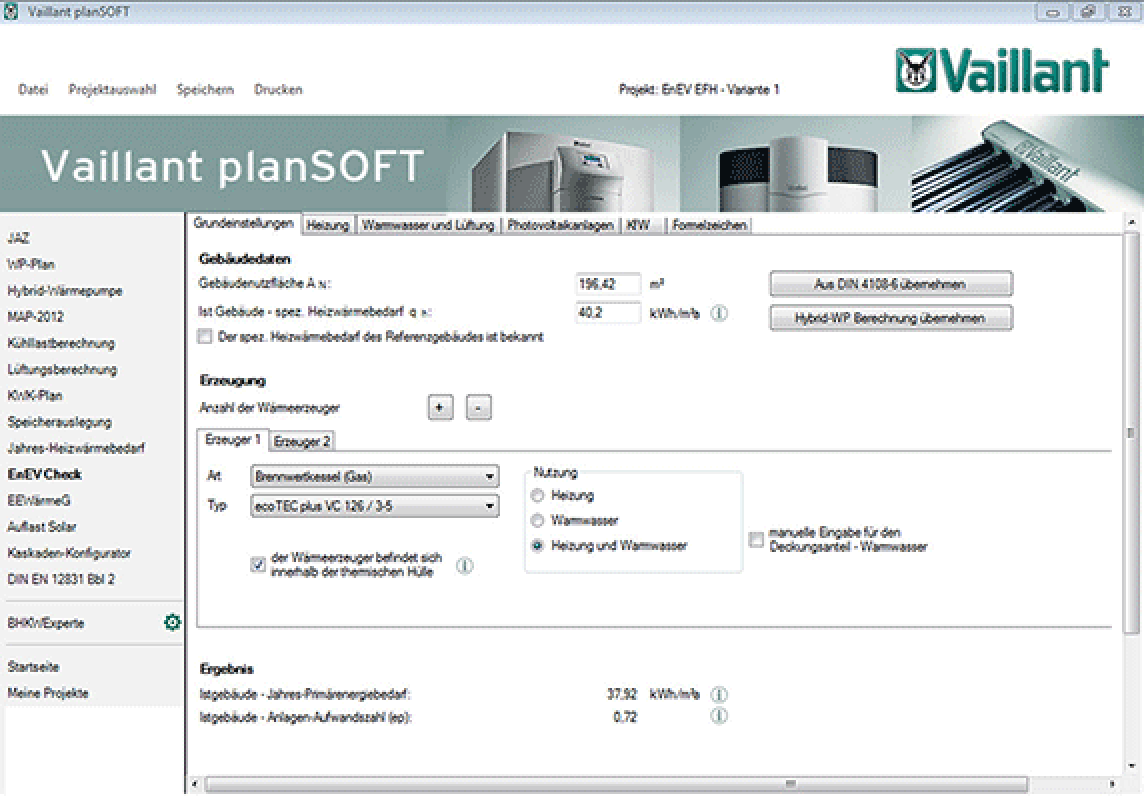Open EEWärmeG in the sidebar
The image size is (1144, 796).
pyautogui.click(x=39, y=501)
